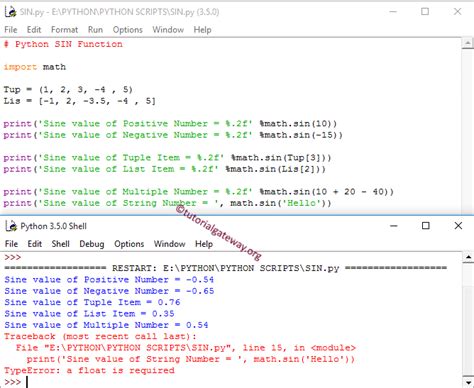474x388 pixels.
Task: Click 'TypeError: a float is required' line
Action: (x=89, y=370)
